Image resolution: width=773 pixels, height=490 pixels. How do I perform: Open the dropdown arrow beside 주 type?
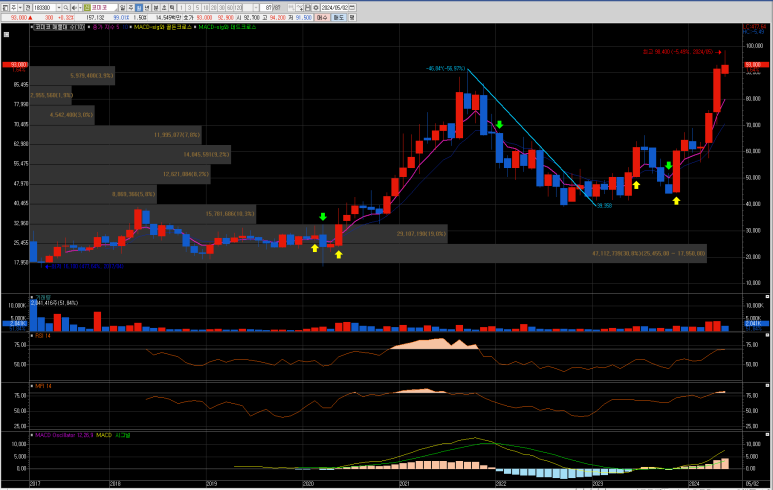click(20, 8)
